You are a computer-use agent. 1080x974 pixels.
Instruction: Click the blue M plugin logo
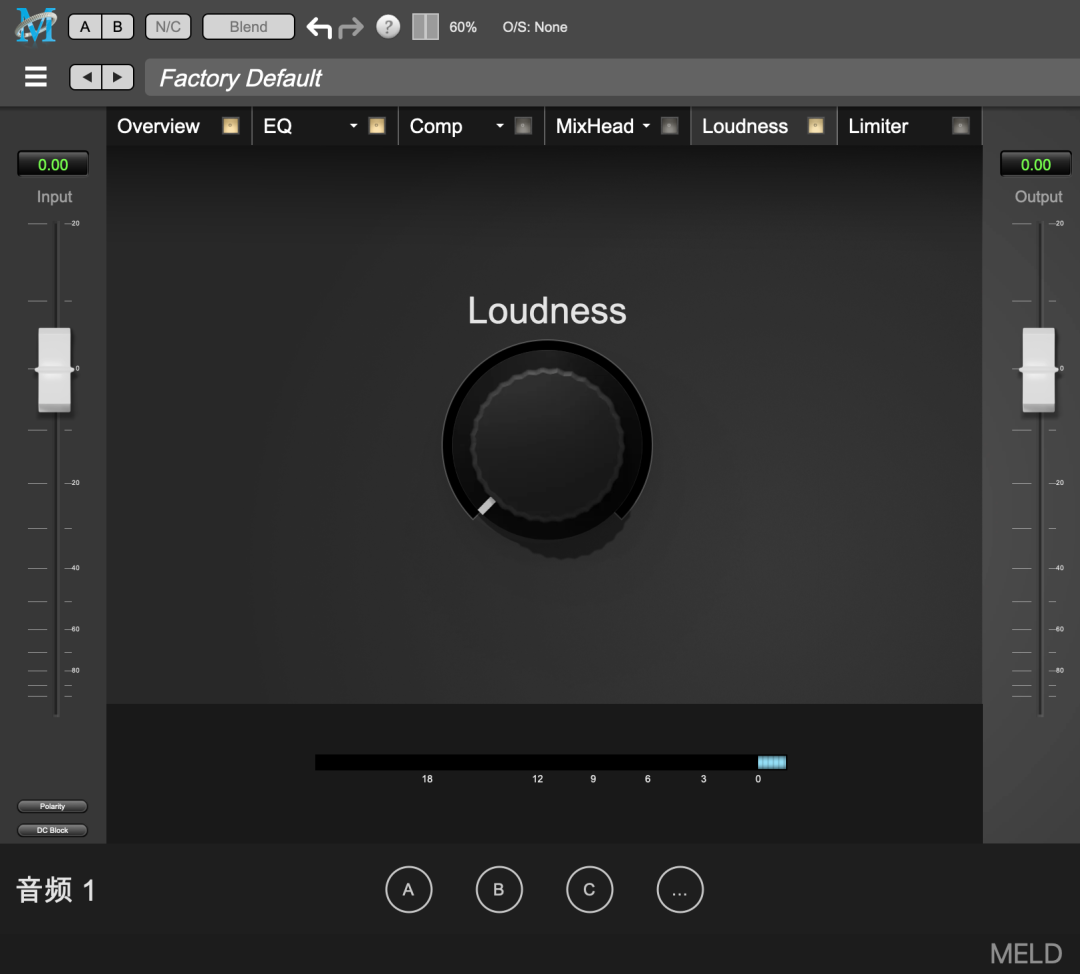[36, 27]
